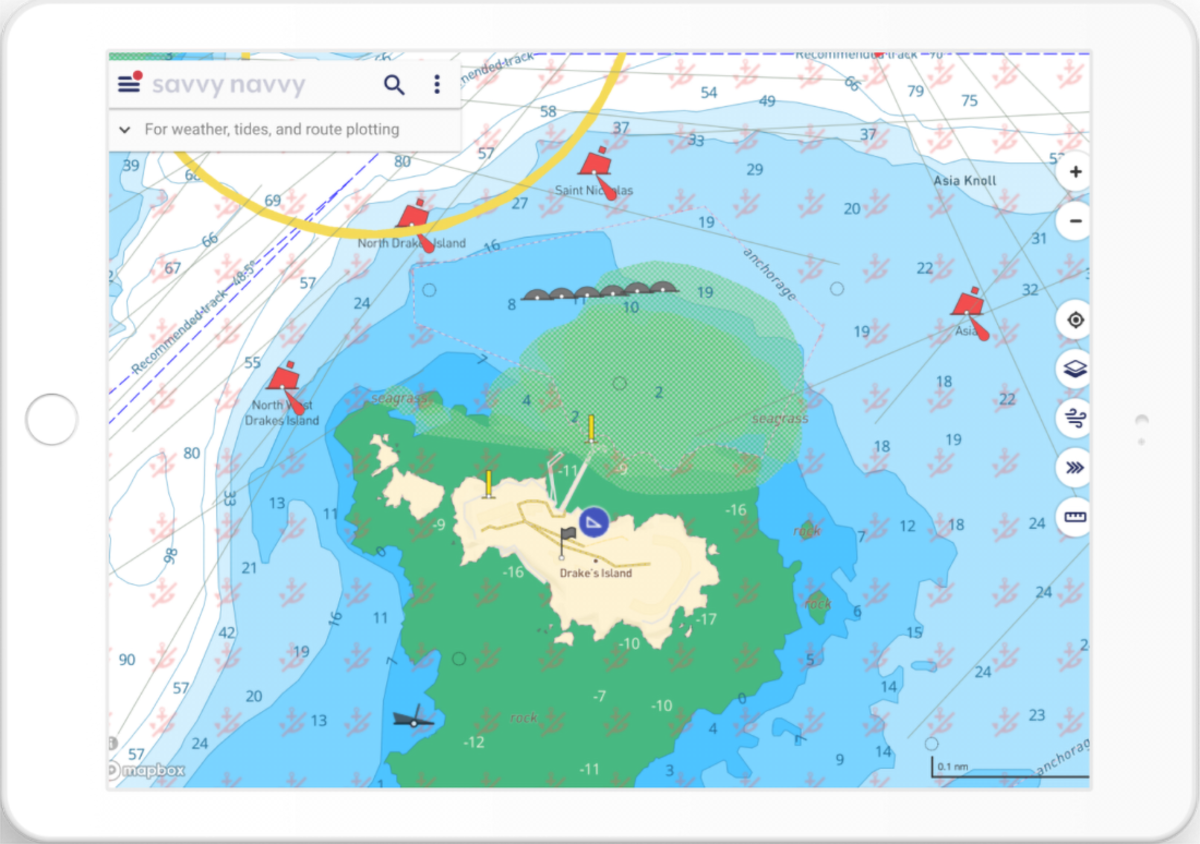Toggle the zoom-in control

click(x=1073, y=171)
